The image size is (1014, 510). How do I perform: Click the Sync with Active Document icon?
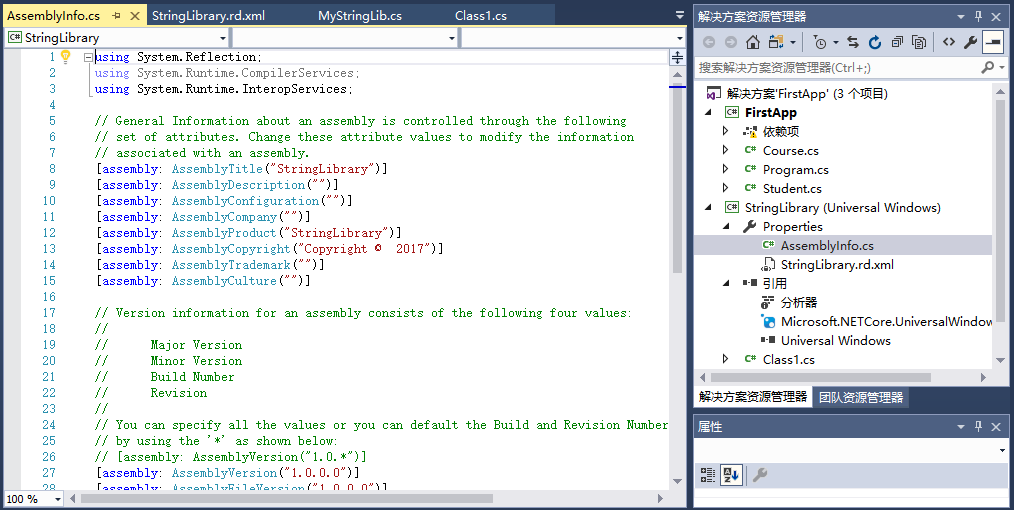(x=853, y=42)
